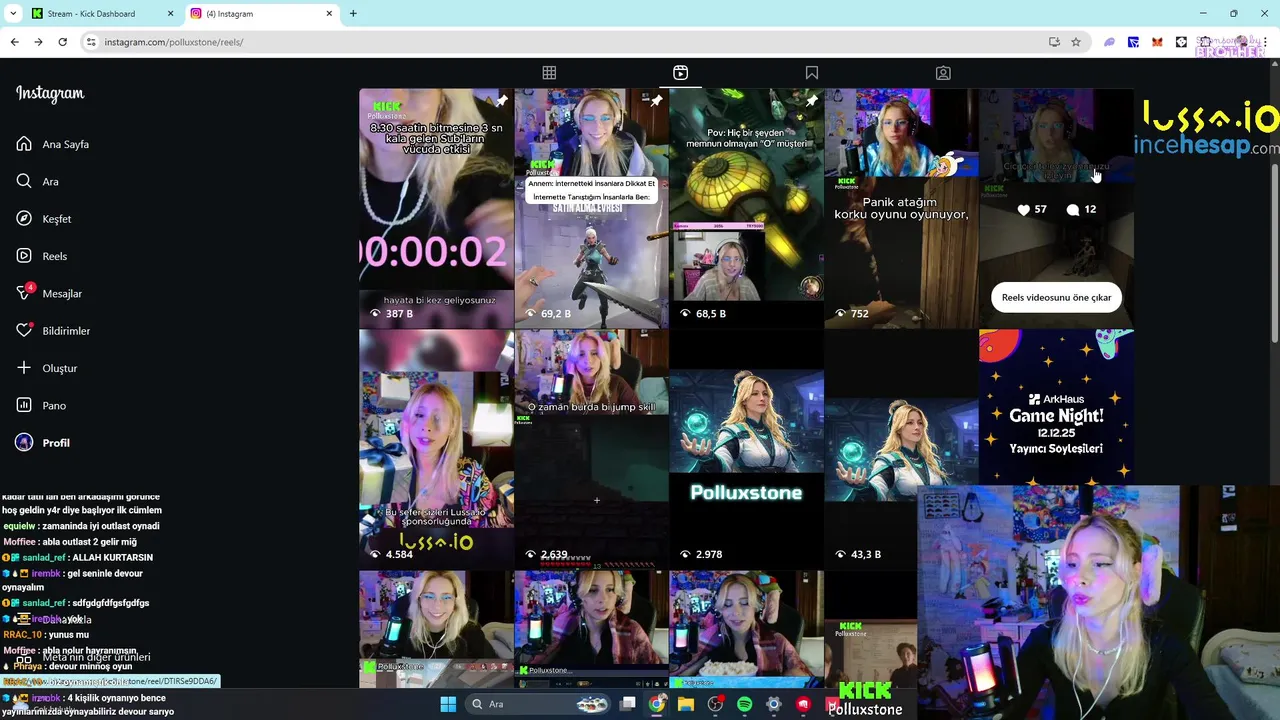The image size is (1280, 720).
Task: Open the reel with 752 views
Action: [x=901, y=208]
